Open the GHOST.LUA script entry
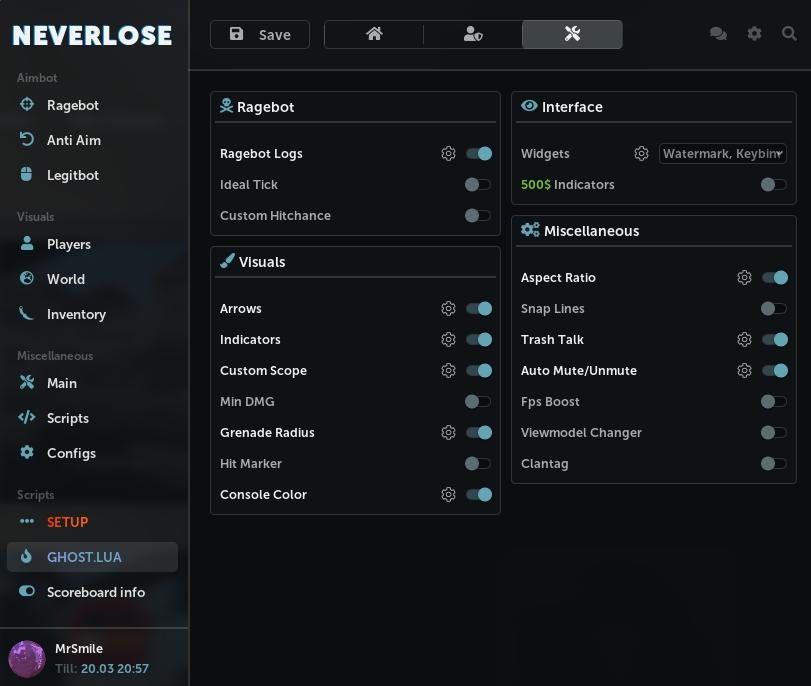811x686 pixels. (84, 557)
